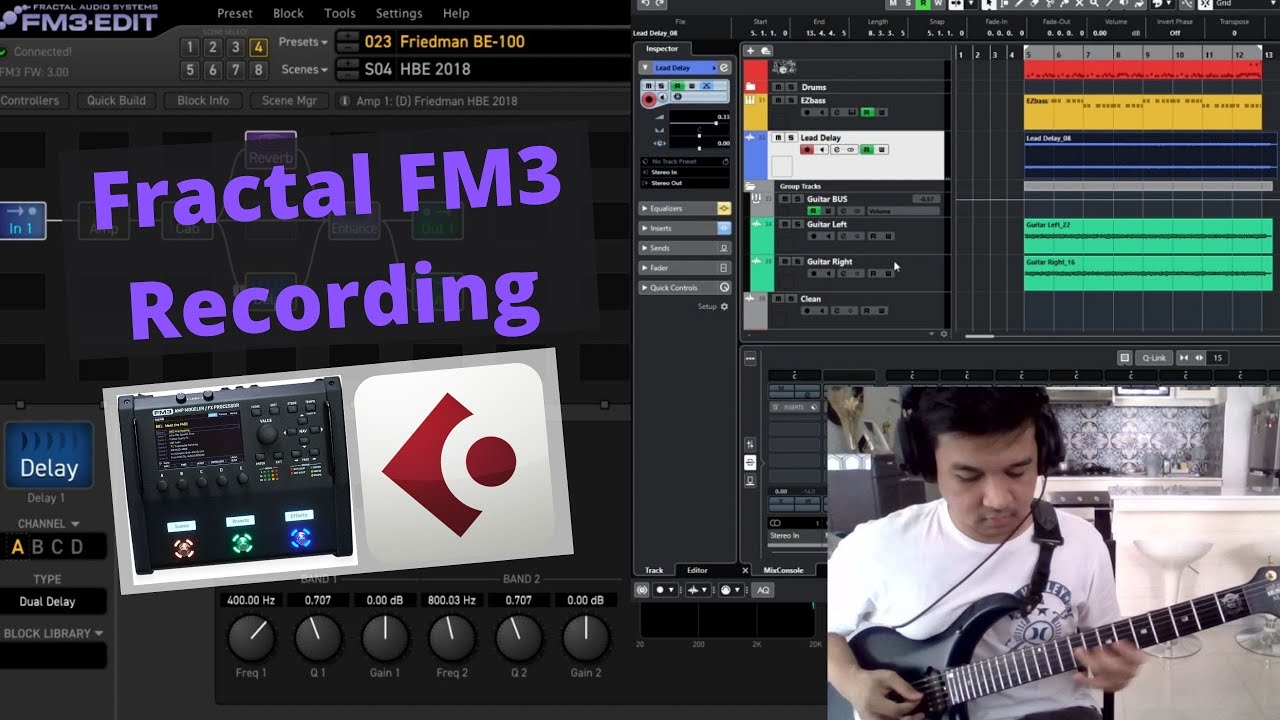Click the Q-Link button
The image size is (1280, 720).
click(1154, 358)
